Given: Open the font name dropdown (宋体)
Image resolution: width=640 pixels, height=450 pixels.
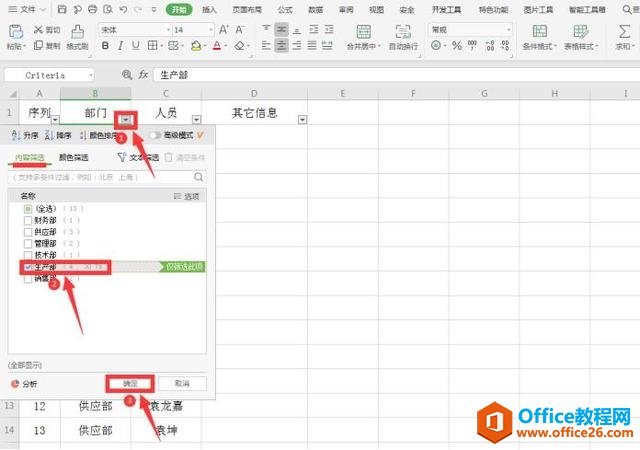Looking at the screenshot, I should pos(168,29).
